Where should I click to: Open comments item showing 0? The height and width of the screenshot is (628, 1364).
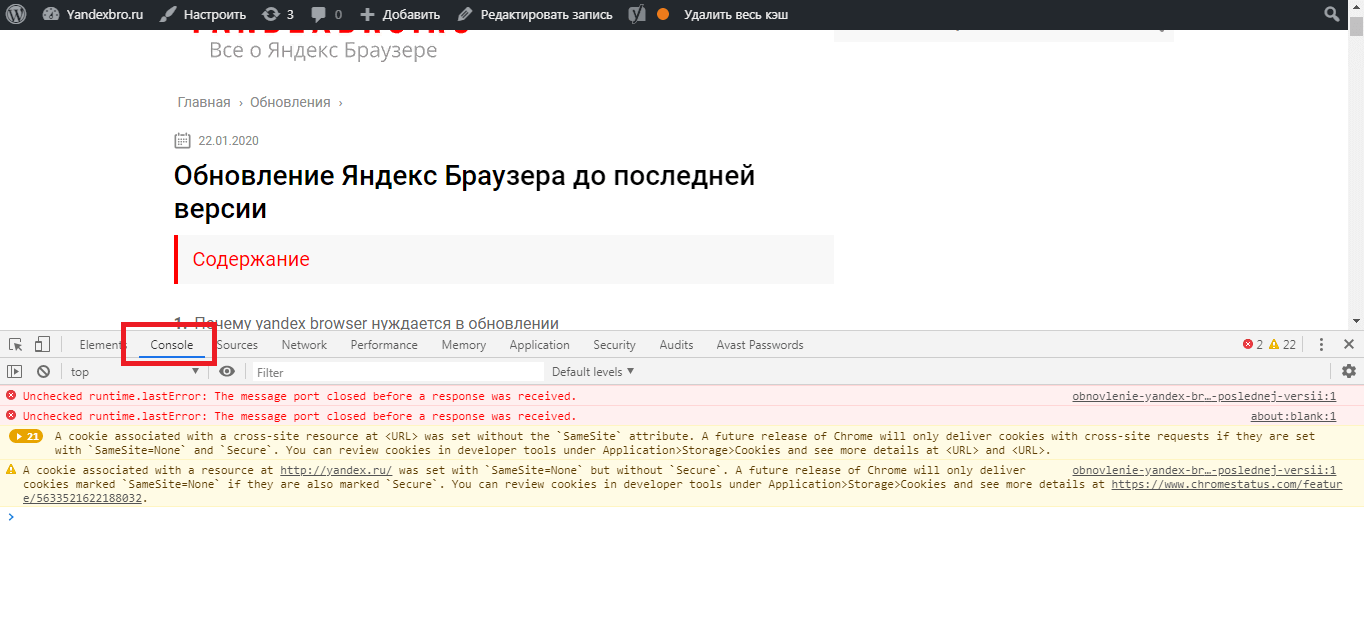pos(326,14)
